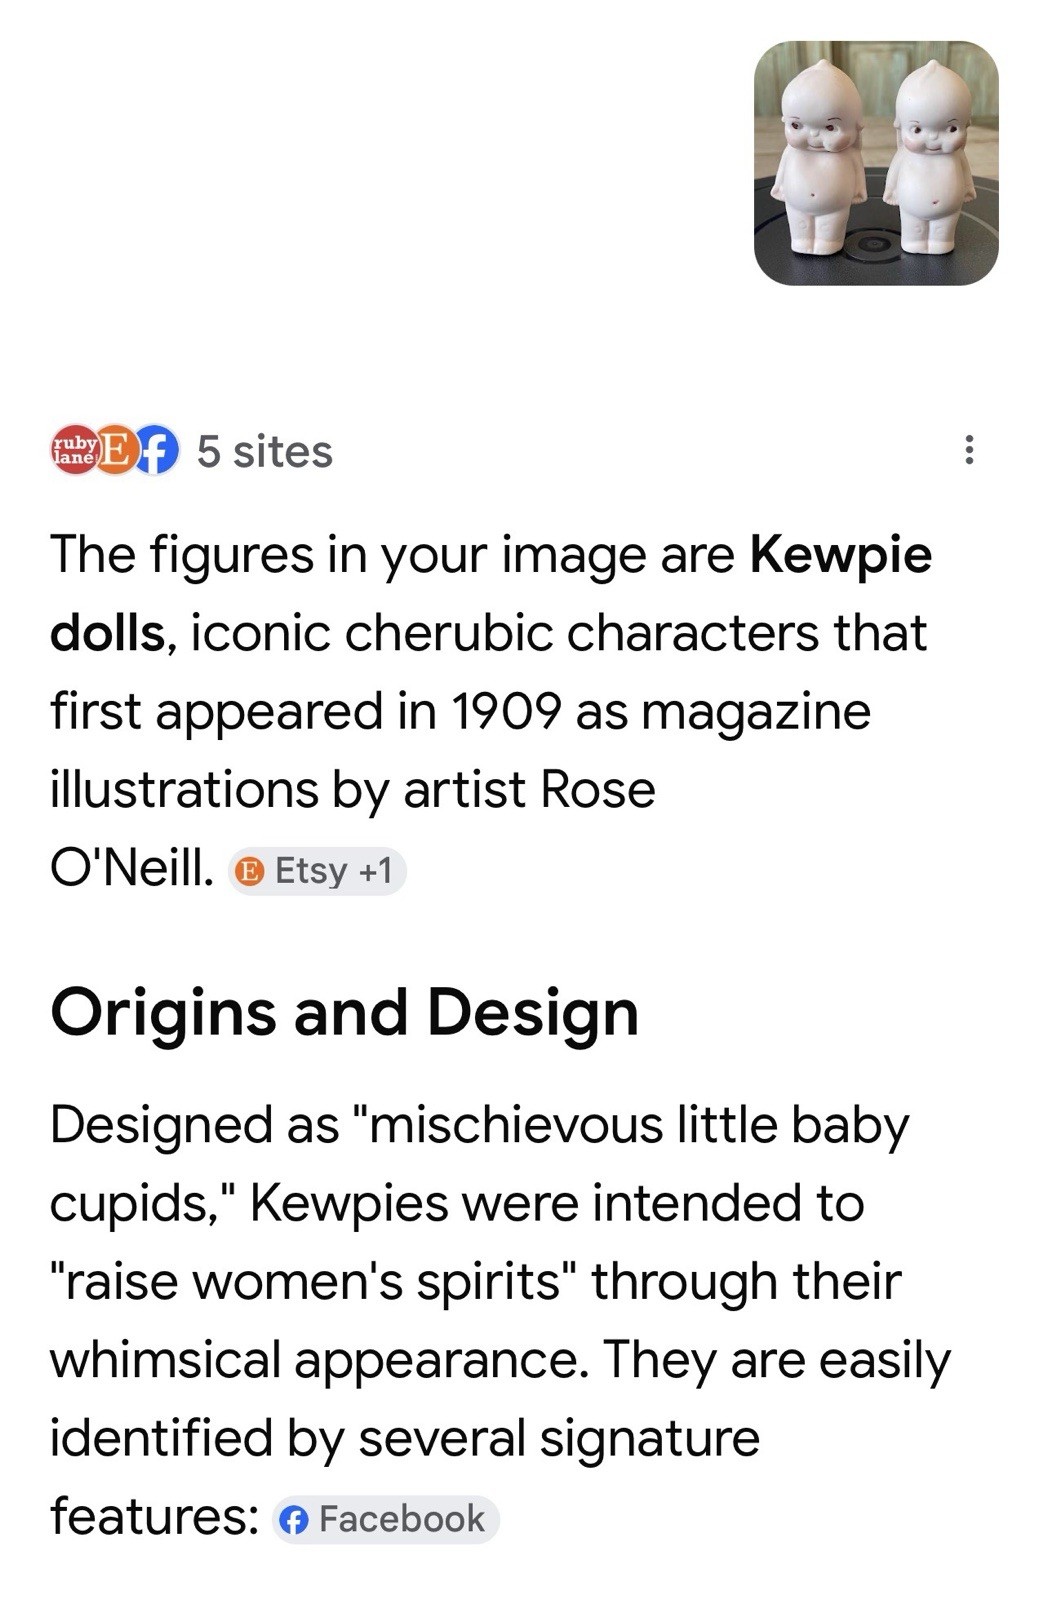The width and height of the screenshot is (1048, 1600).
Task: Click the "mischievous little baby cupids" quote
Action: 480,1163
